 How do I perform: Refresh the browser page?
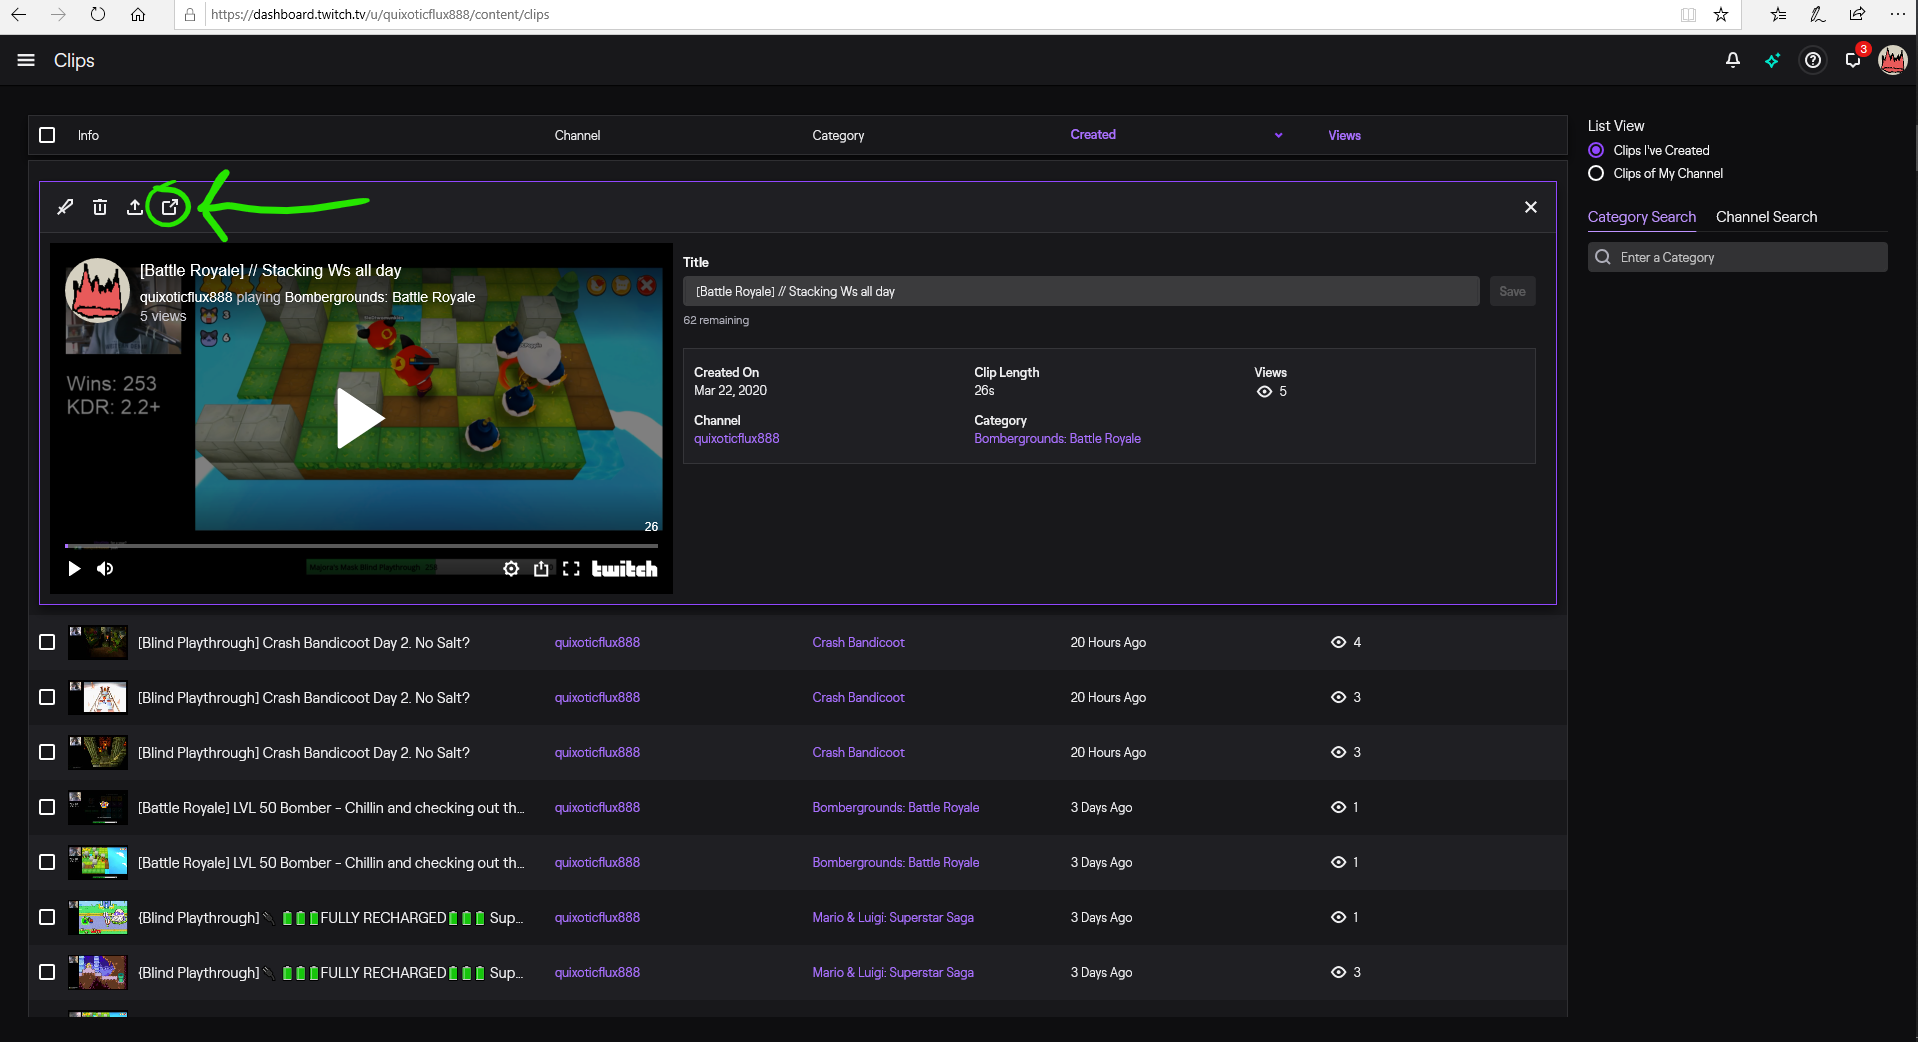point(98,15)
